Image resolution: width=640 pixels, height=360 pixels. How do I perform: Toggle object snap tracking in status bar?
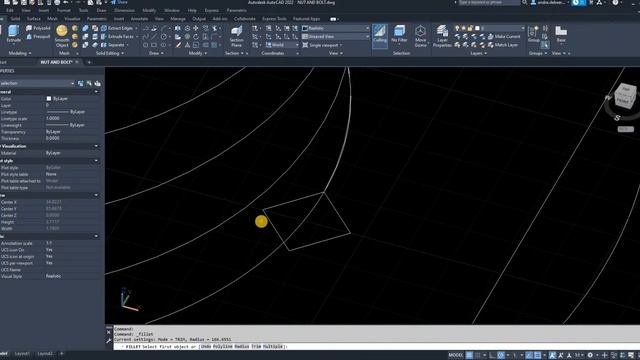[529, 355]
